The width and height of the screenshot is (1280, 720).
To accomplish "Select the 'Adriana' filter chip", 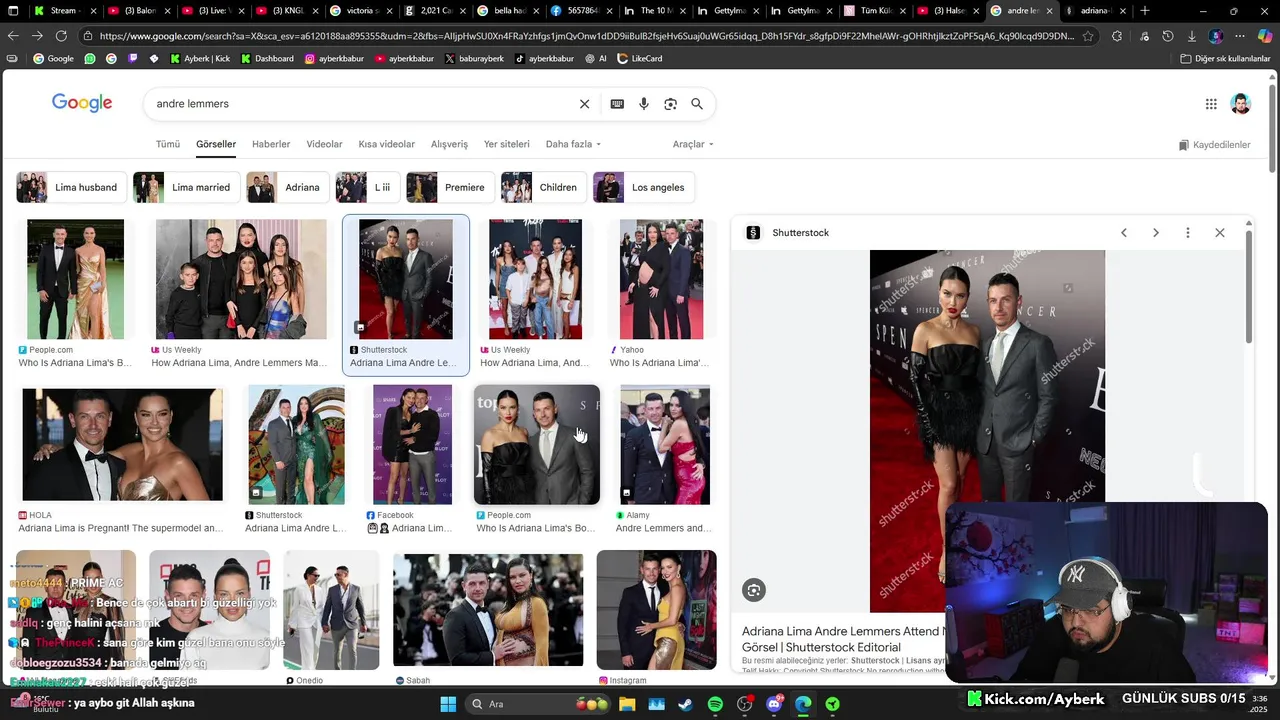I will [289, 187].
